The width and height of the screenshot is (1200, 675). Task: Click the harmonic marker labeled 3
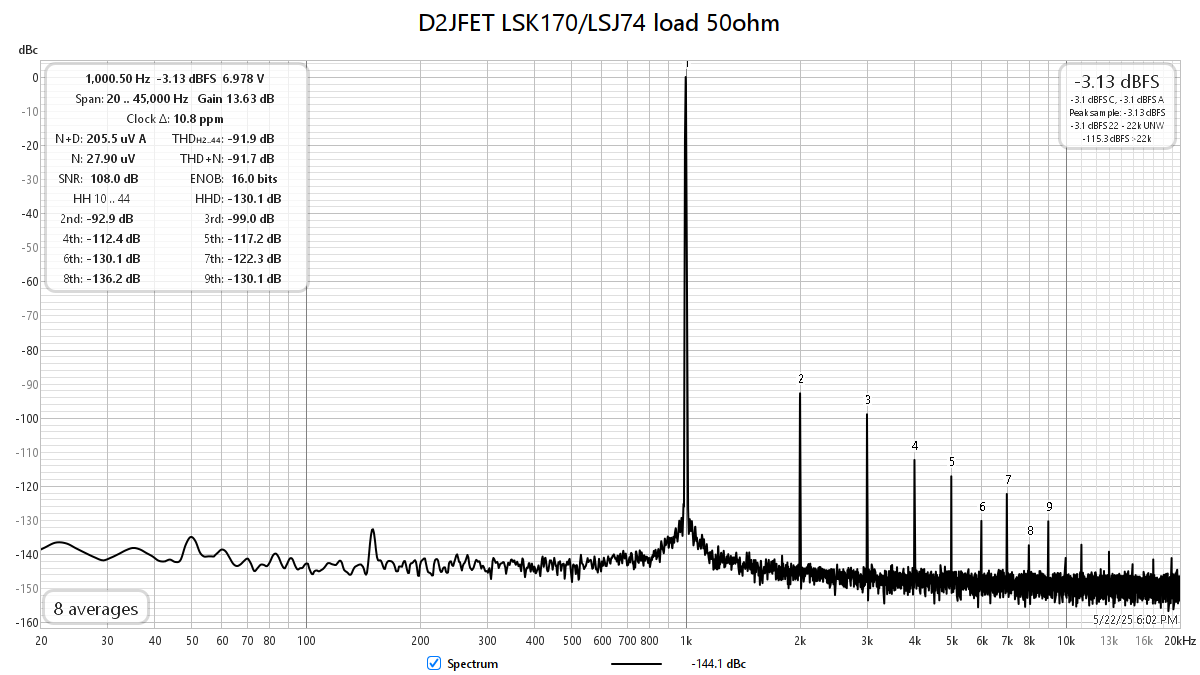point(868,400)
